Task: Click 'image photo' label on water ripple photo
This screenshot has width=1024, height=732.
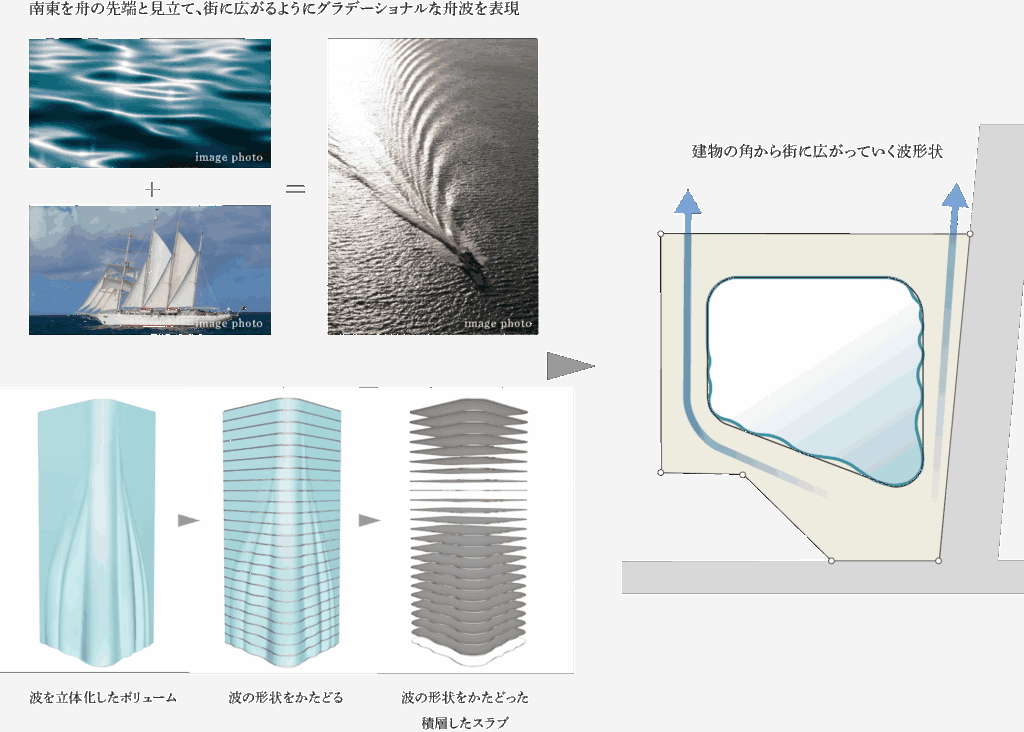Action: [229, 157]
